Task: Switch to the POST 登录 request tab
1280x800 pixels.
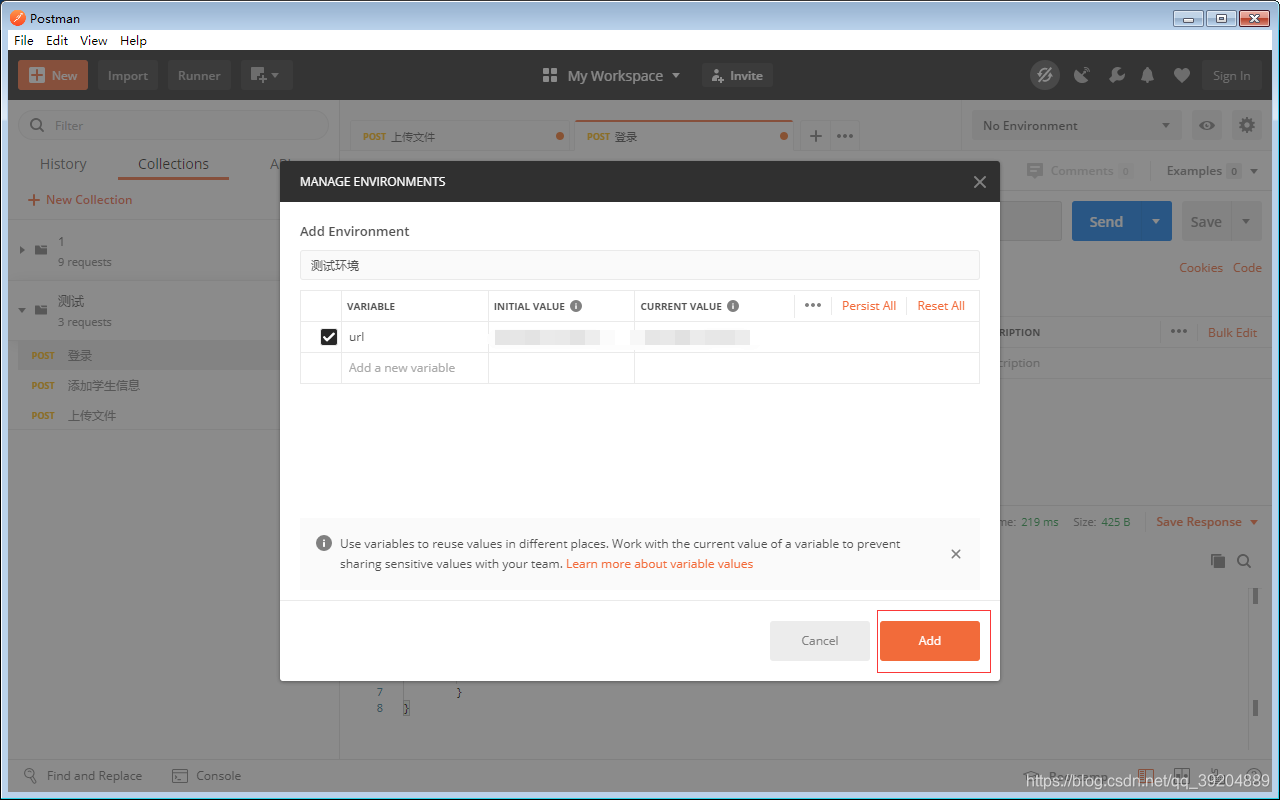Action: (683, 136)
